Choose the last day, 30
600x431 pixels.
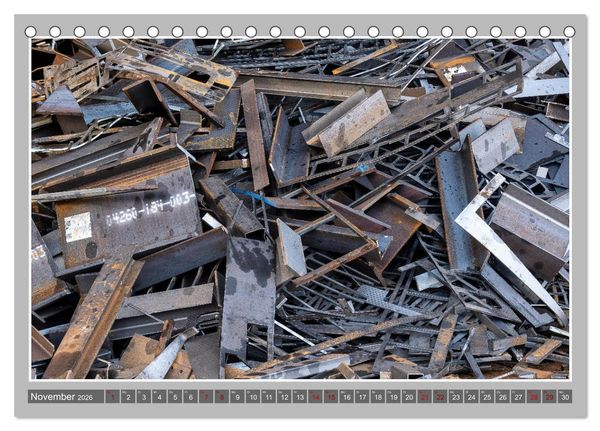click(x=565, y=397)
